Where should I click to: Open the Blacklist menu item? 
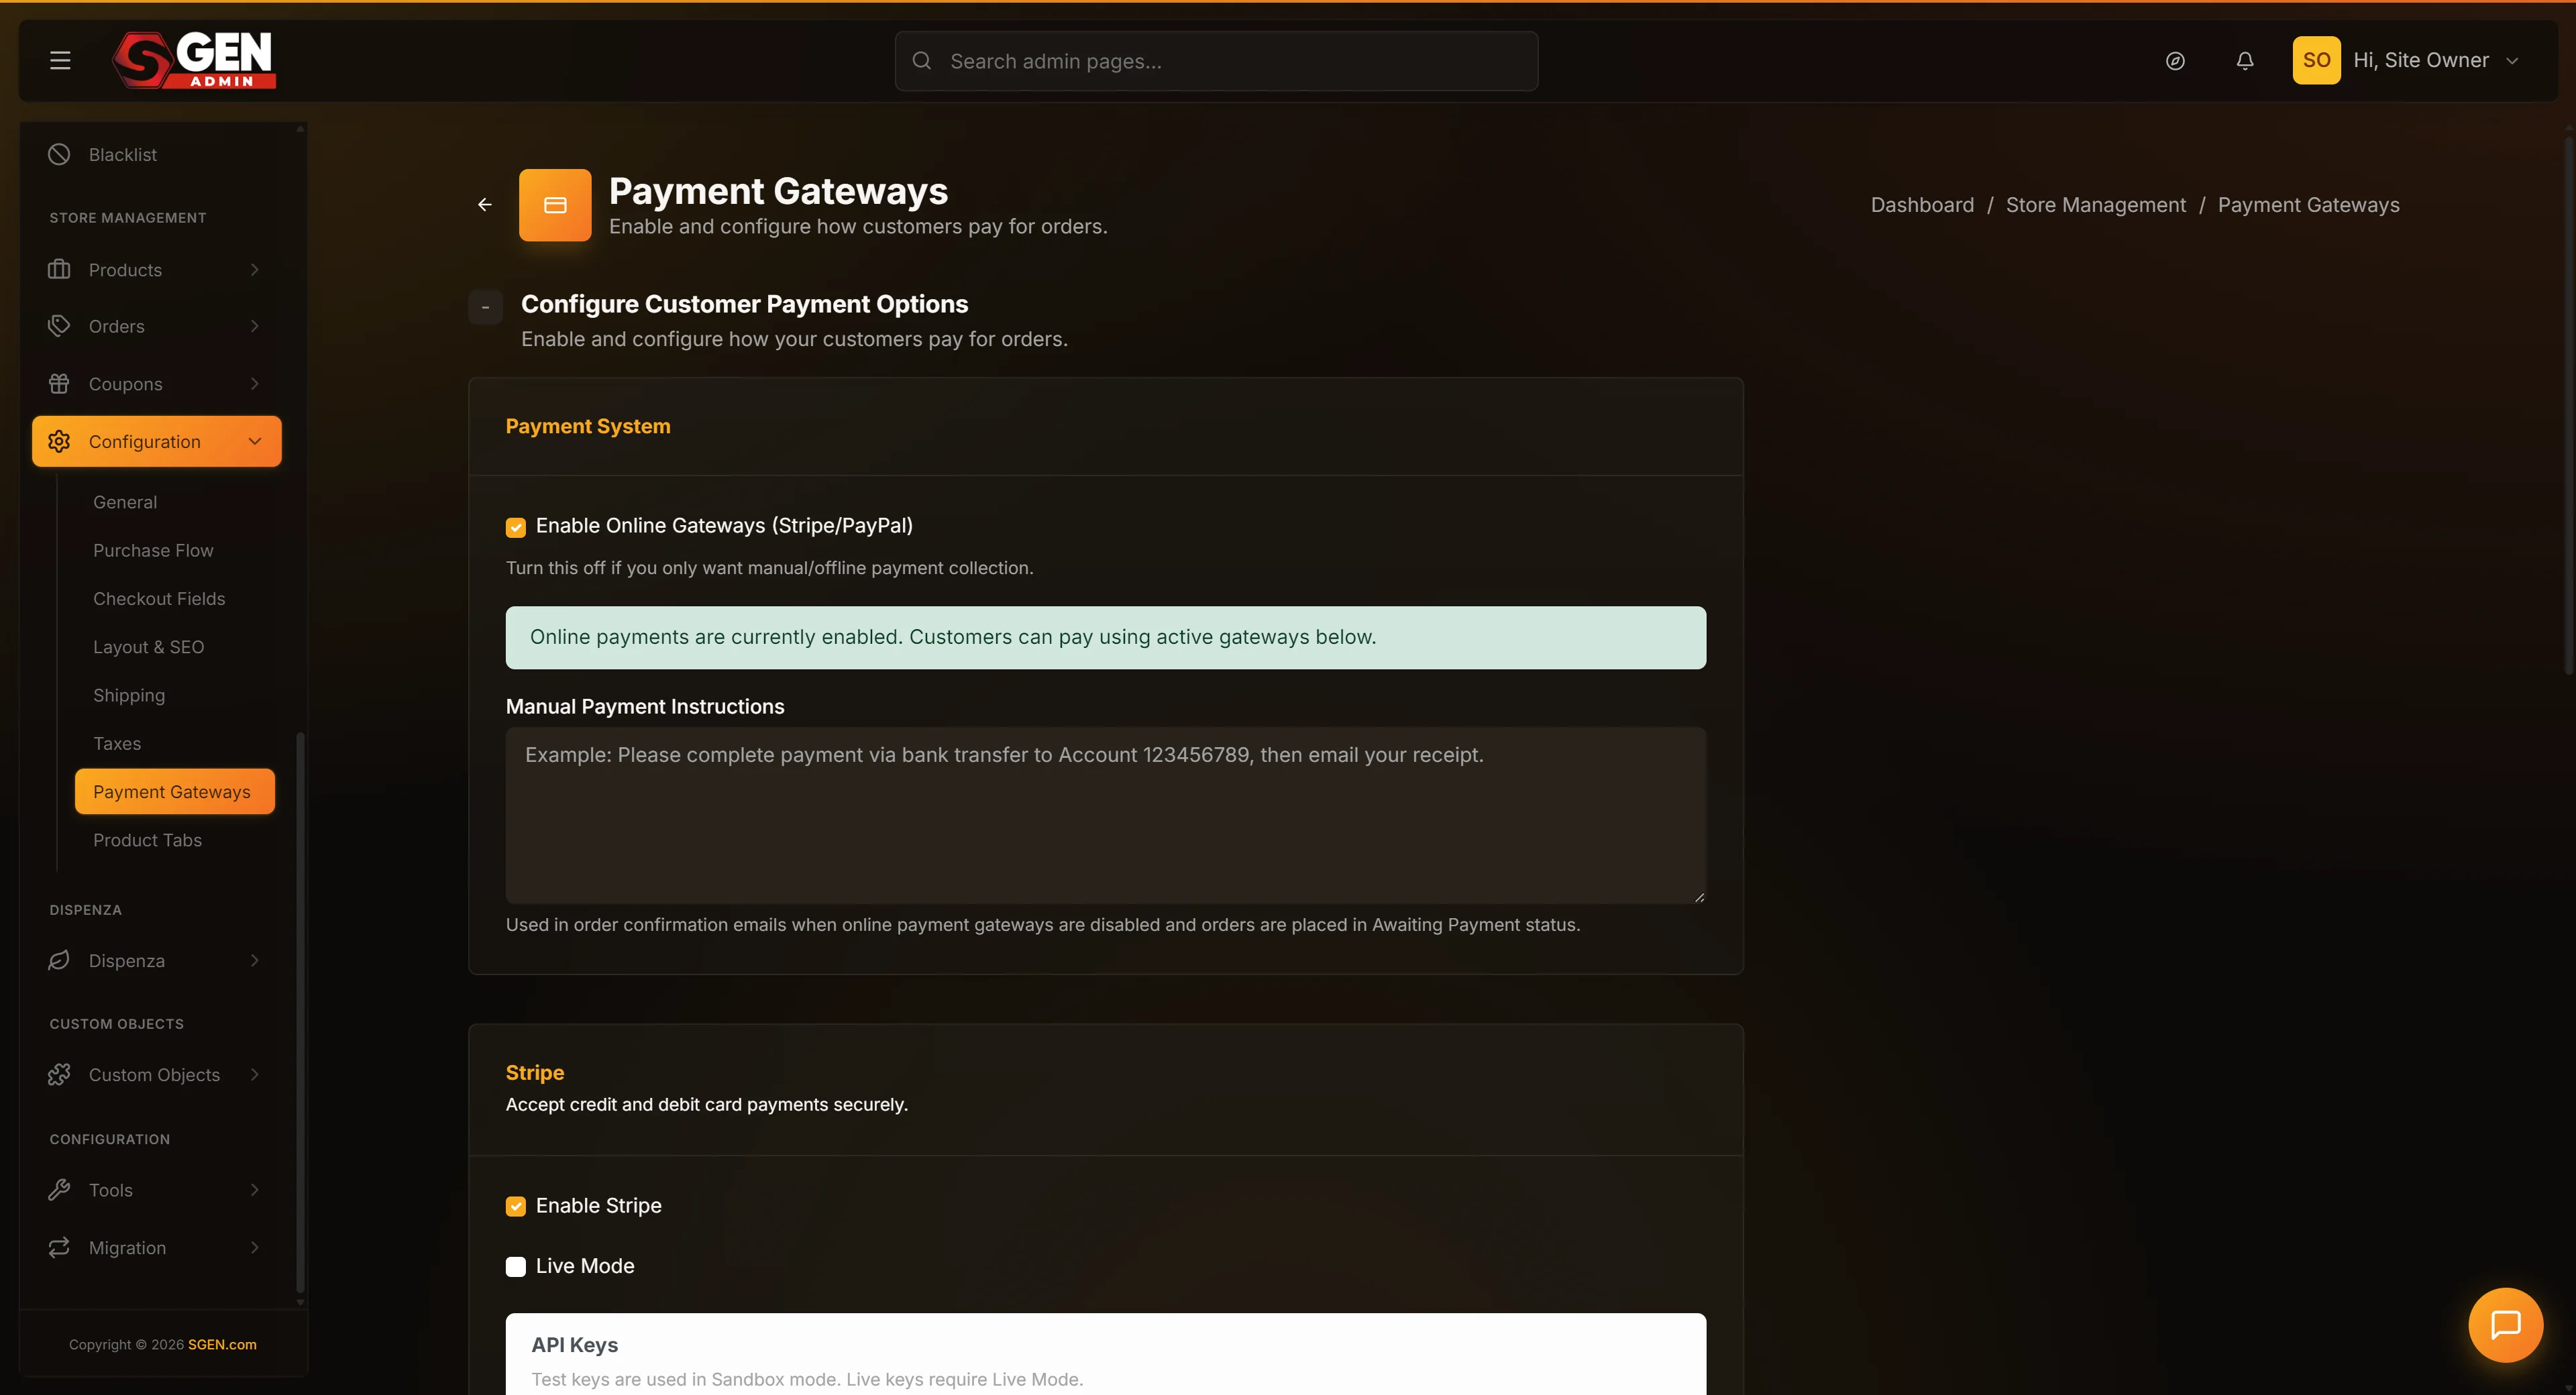[x=122, y=154]
